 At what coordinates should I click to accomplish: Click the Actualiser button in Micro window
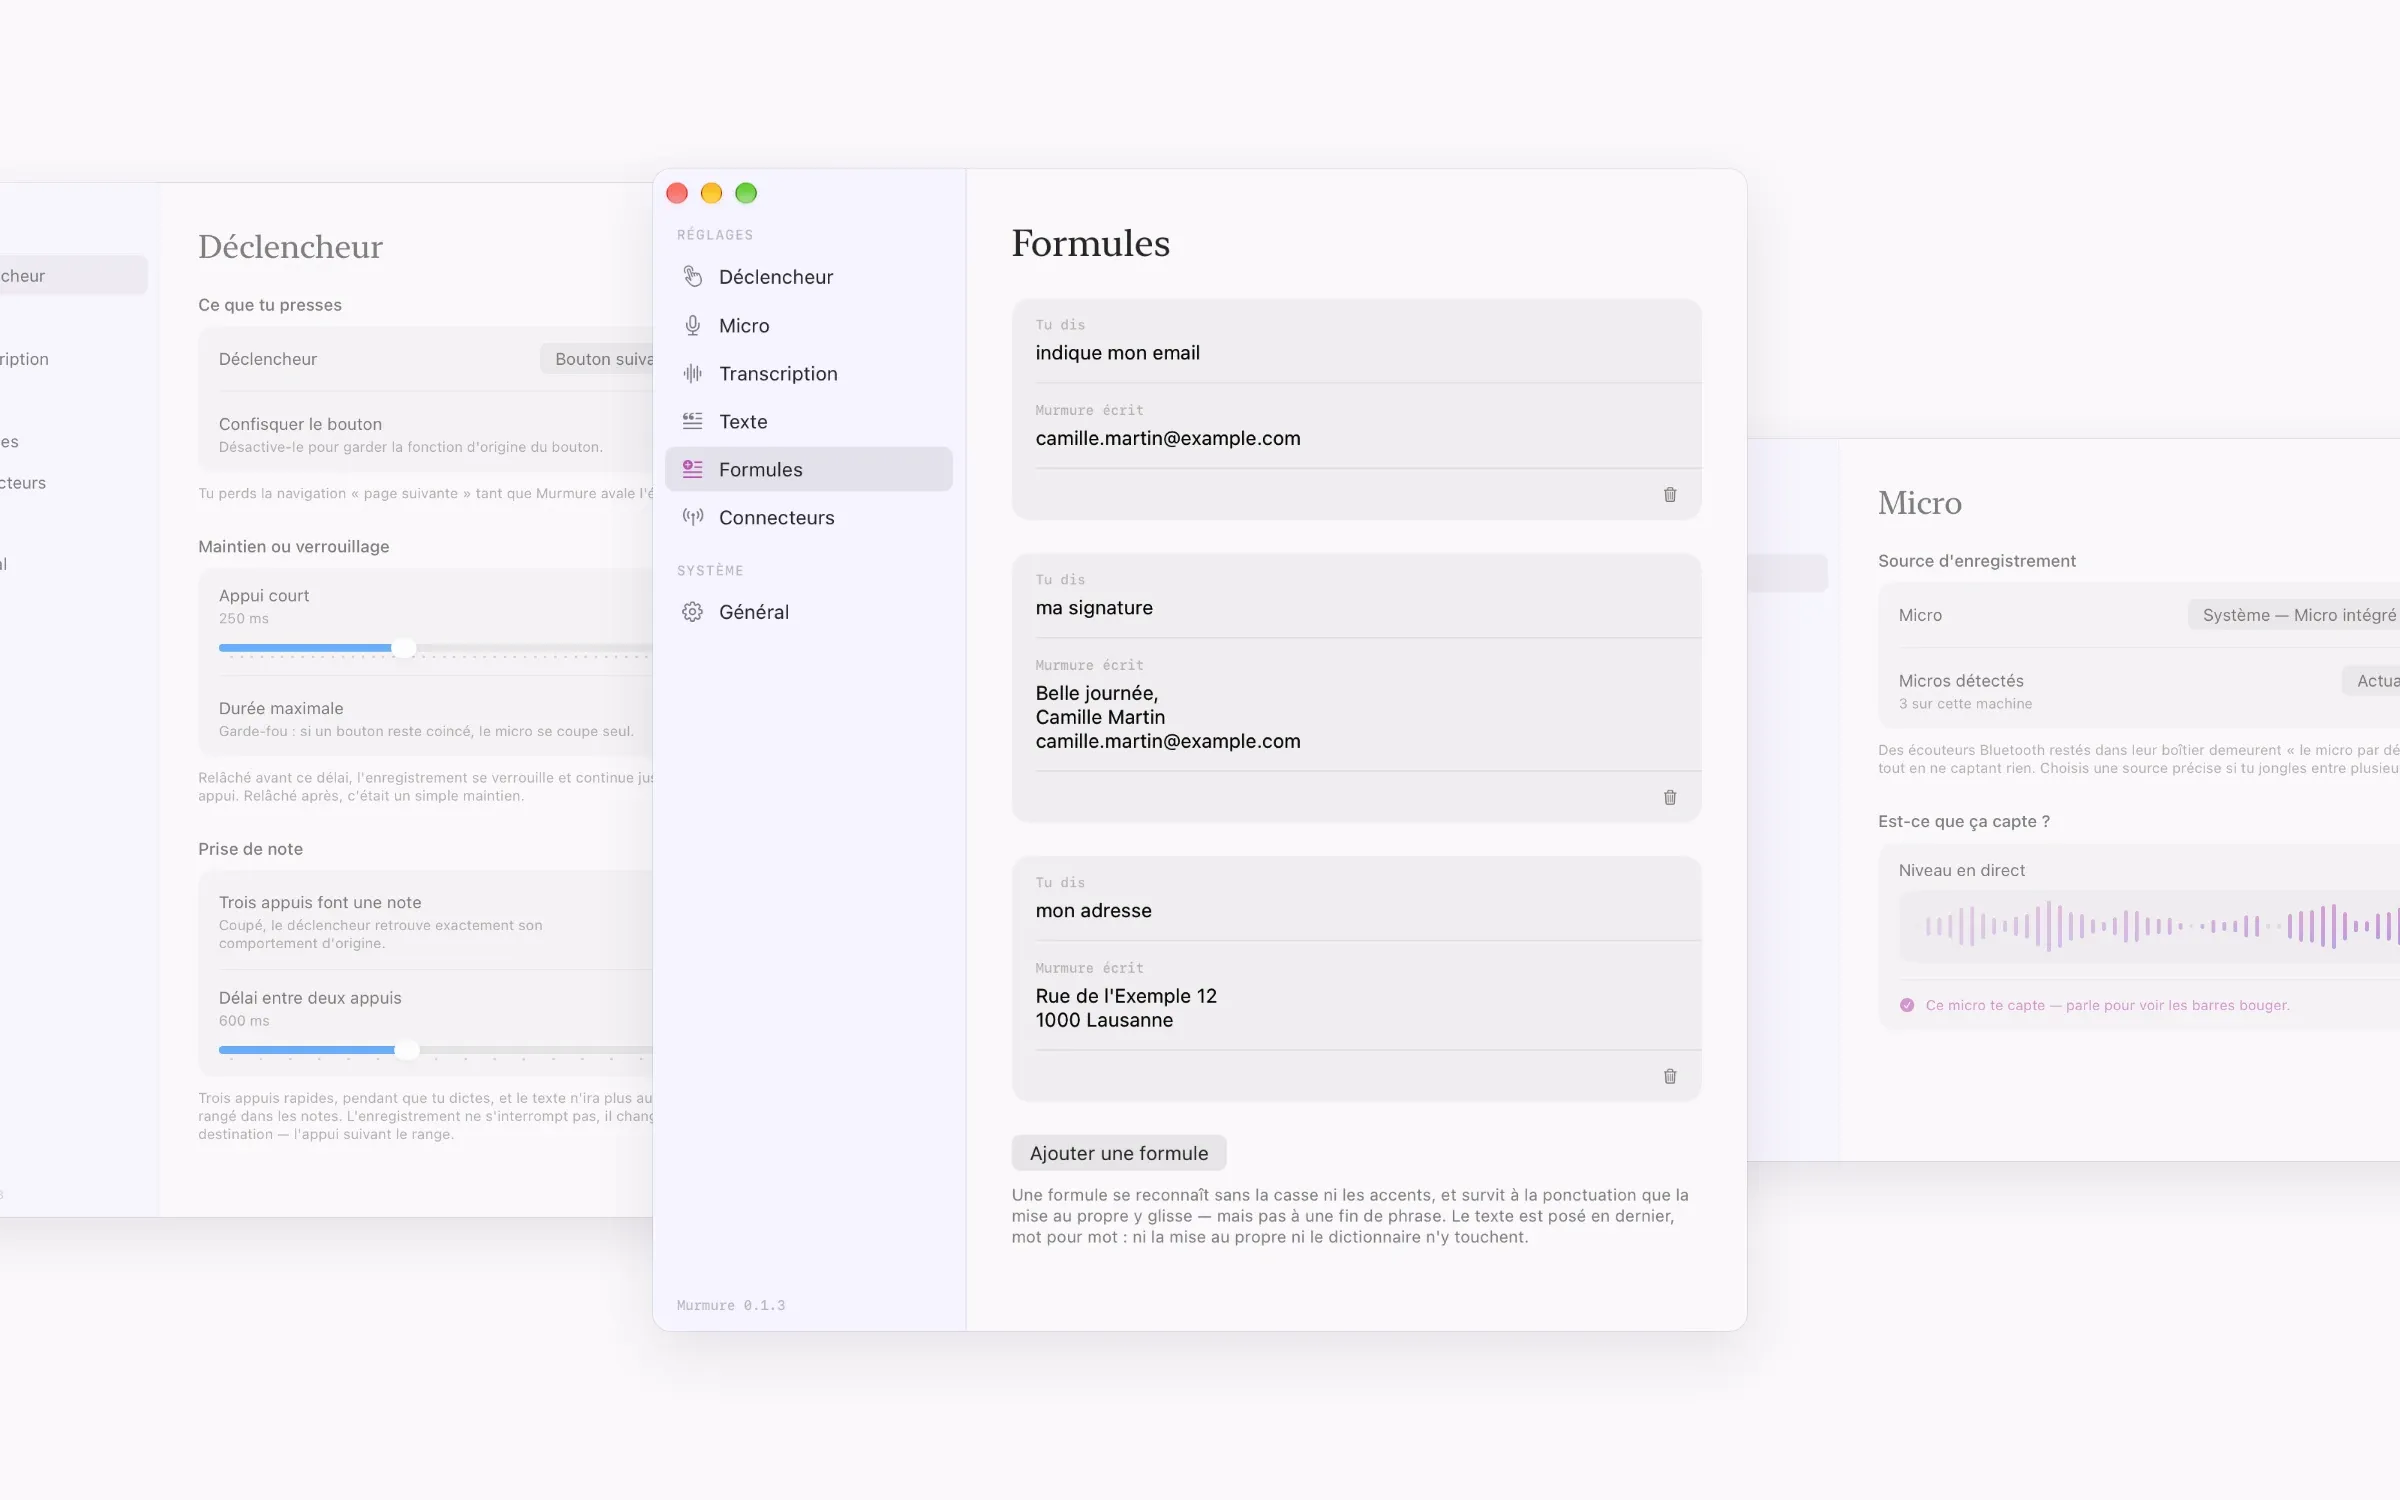tap(2371, 681)
